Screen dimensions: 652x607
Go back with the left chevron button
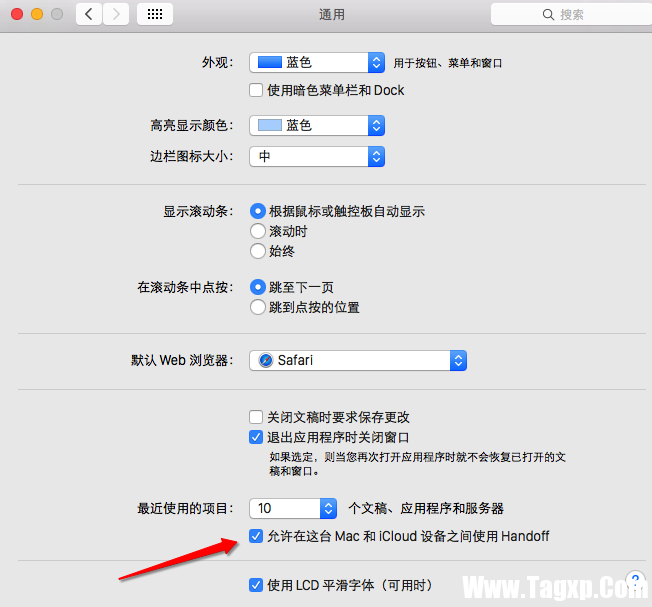pos(89,15)
